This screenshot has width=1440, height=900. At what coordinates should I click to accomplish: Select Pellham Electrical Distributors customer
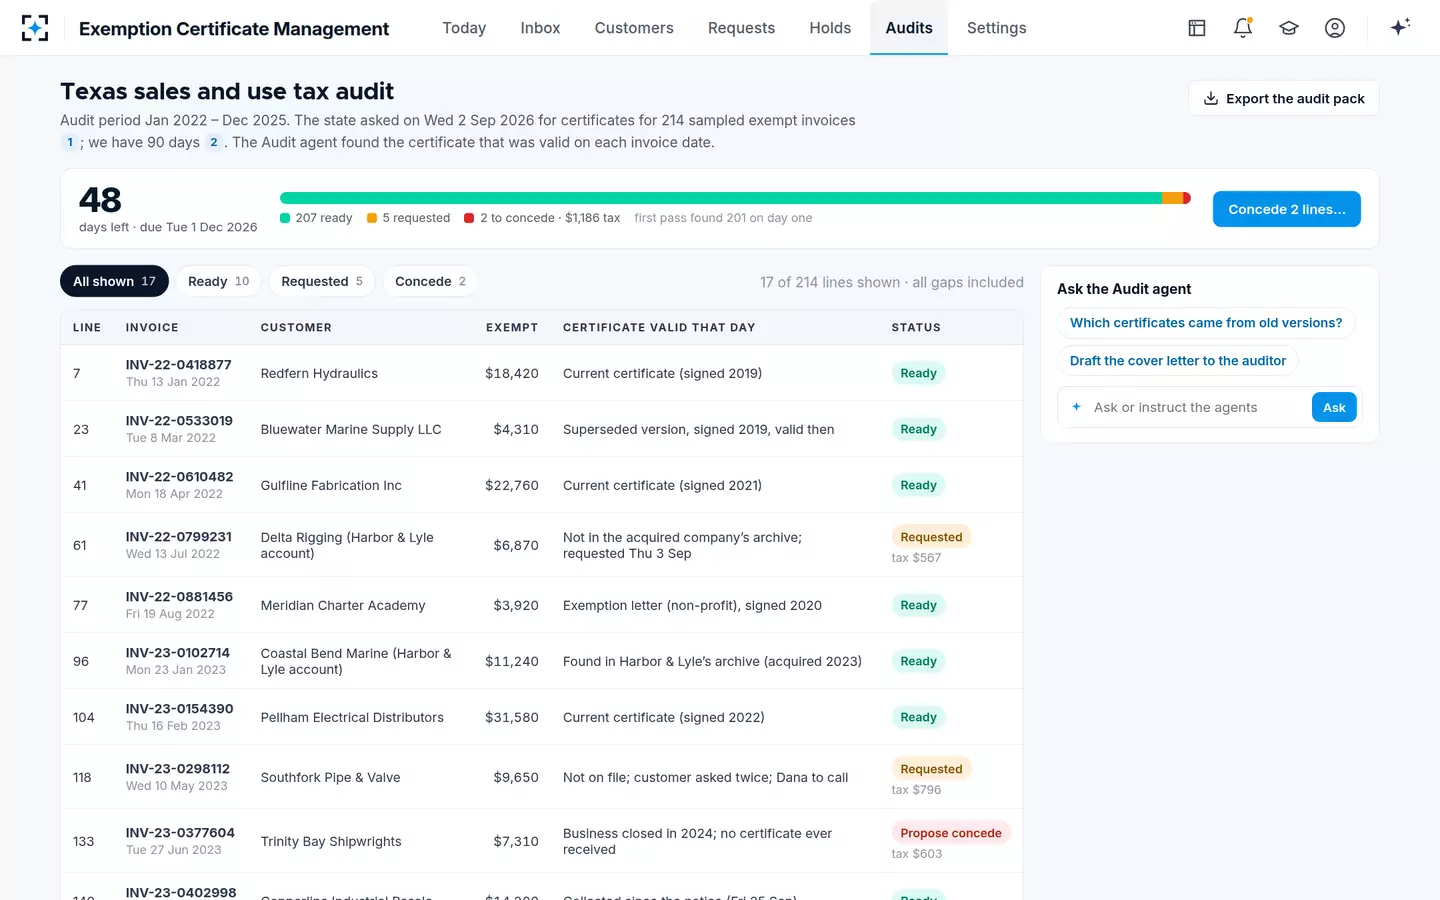coord(352,717)
